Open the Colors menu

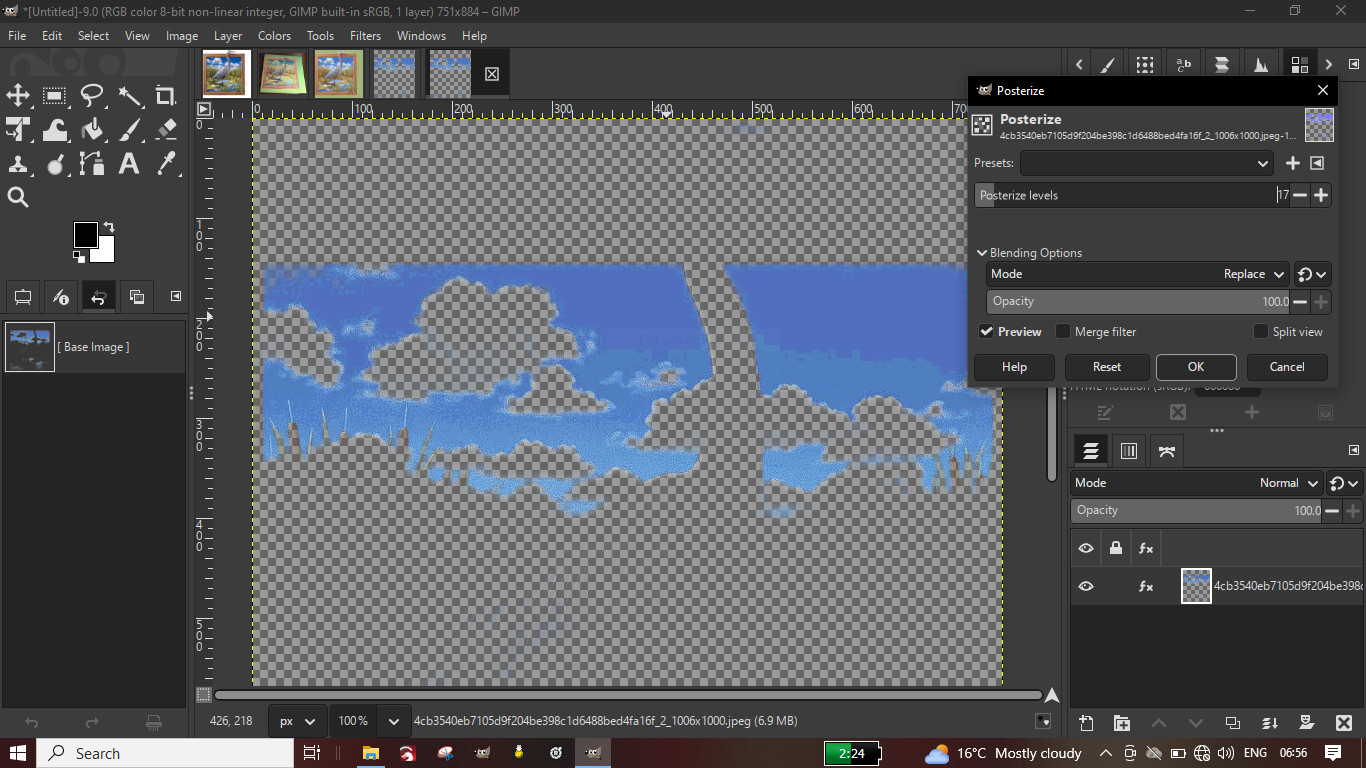(x=274, y=35)
